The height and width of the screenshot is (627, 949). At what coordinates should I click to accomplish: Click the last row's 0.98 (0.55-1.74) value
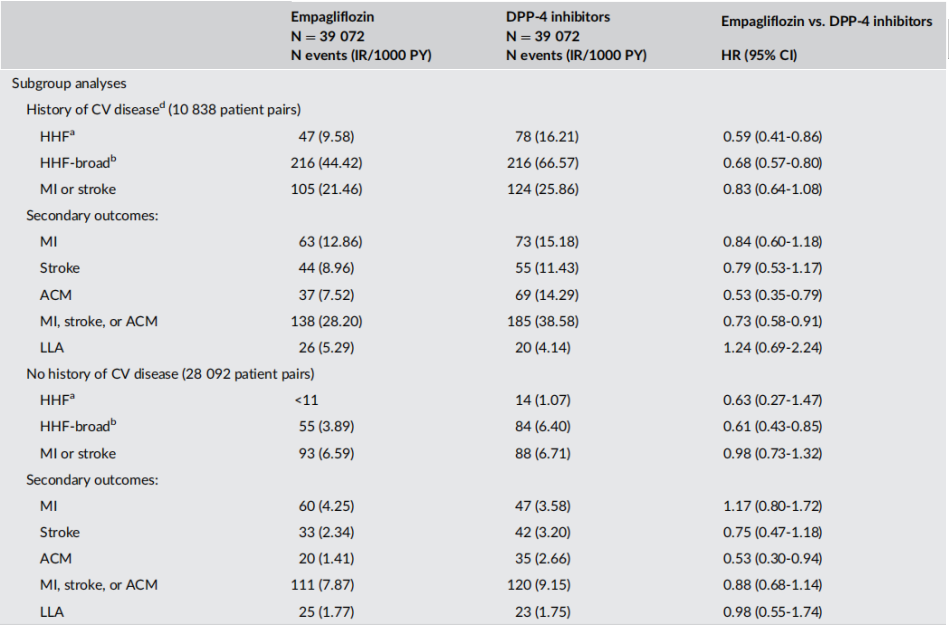tap(772, 612)
